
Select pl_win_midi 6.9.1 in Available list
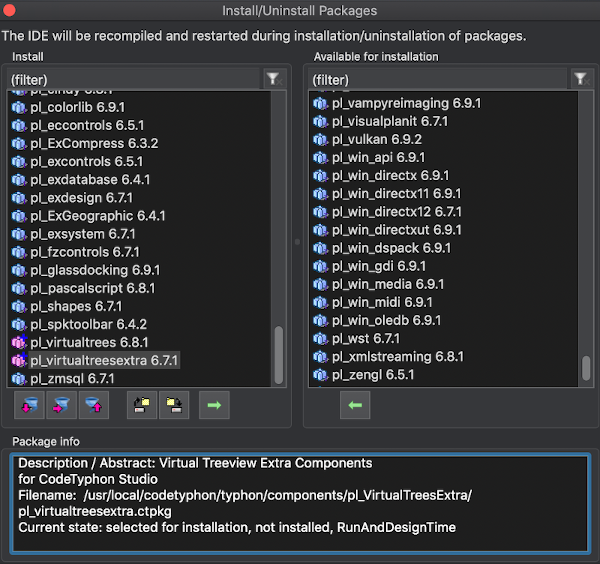382,302
